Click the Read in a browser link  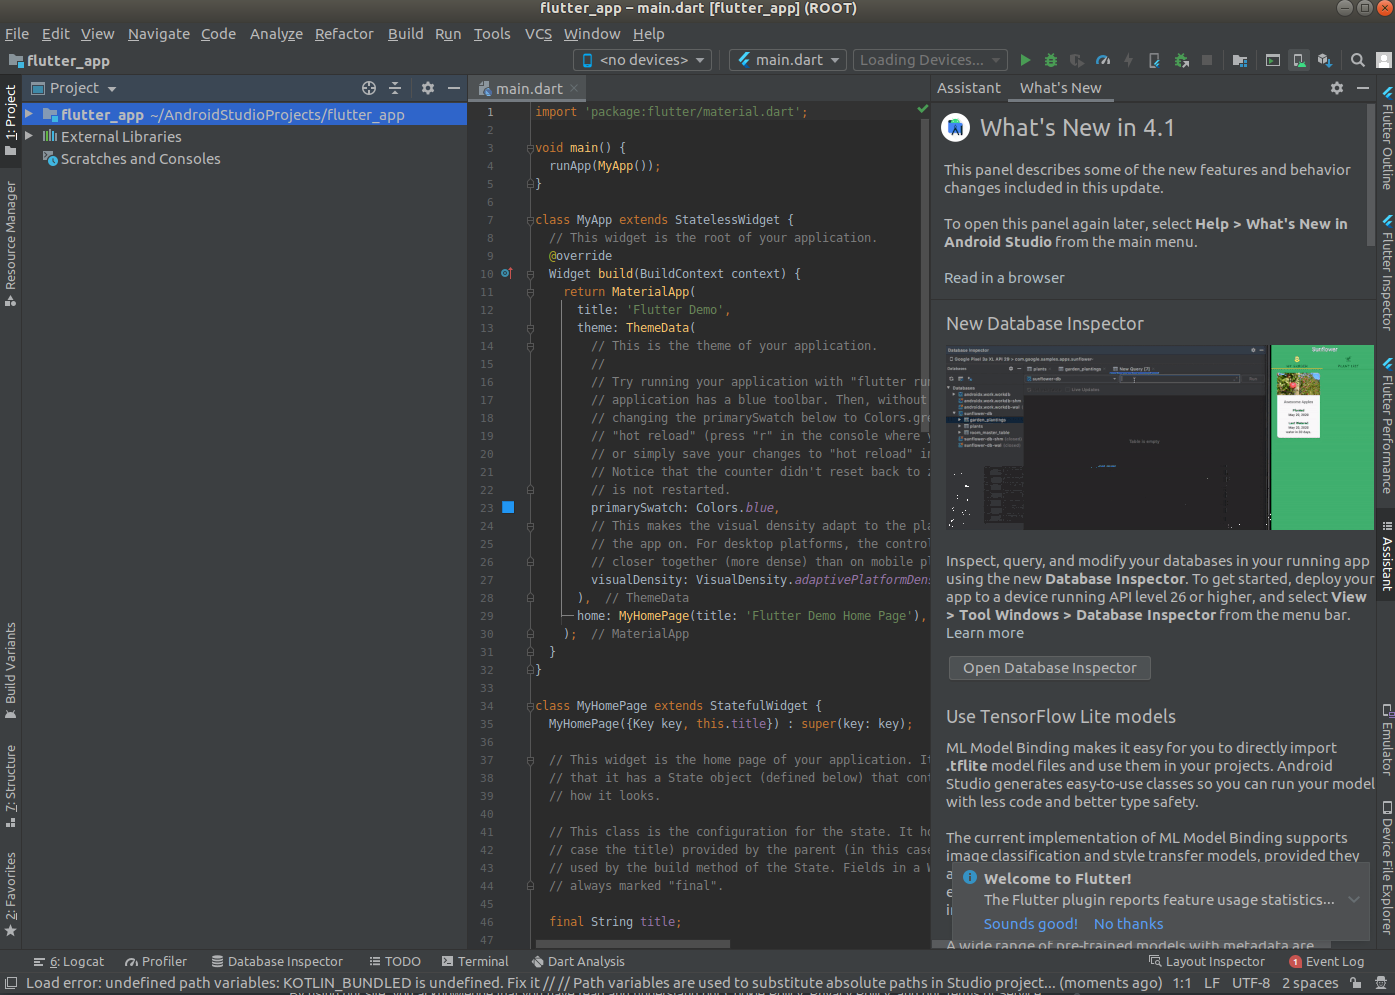click(x=1004, y=278)
